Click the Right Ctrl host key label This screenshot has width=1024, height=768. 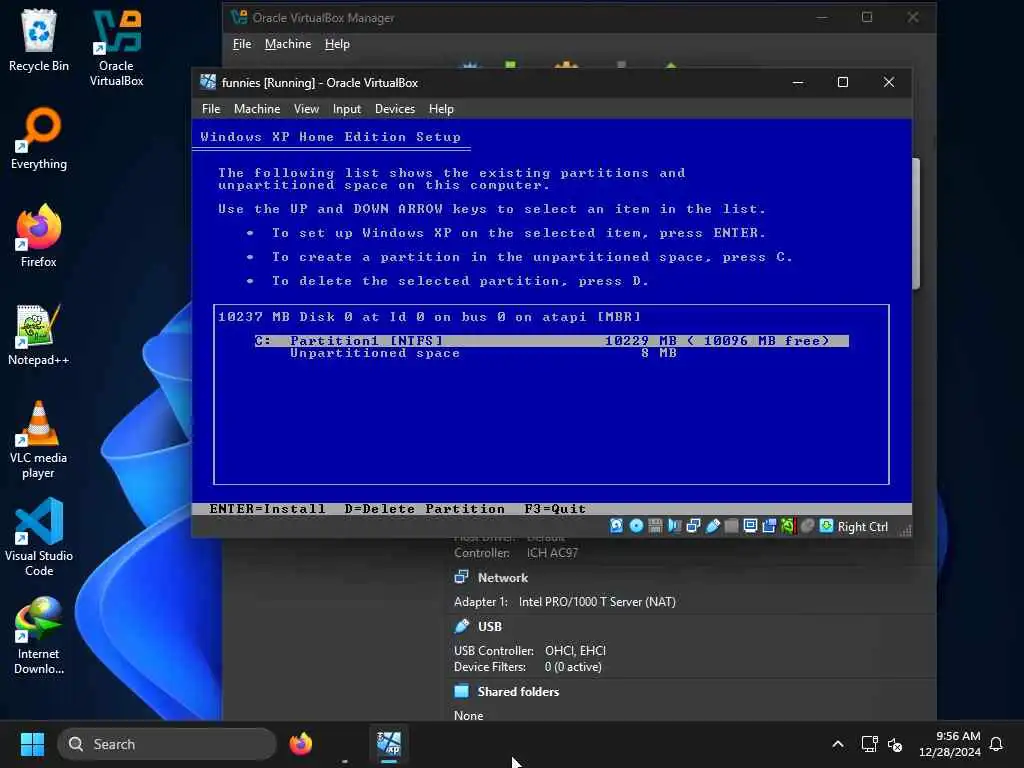[x=863, y=527]
